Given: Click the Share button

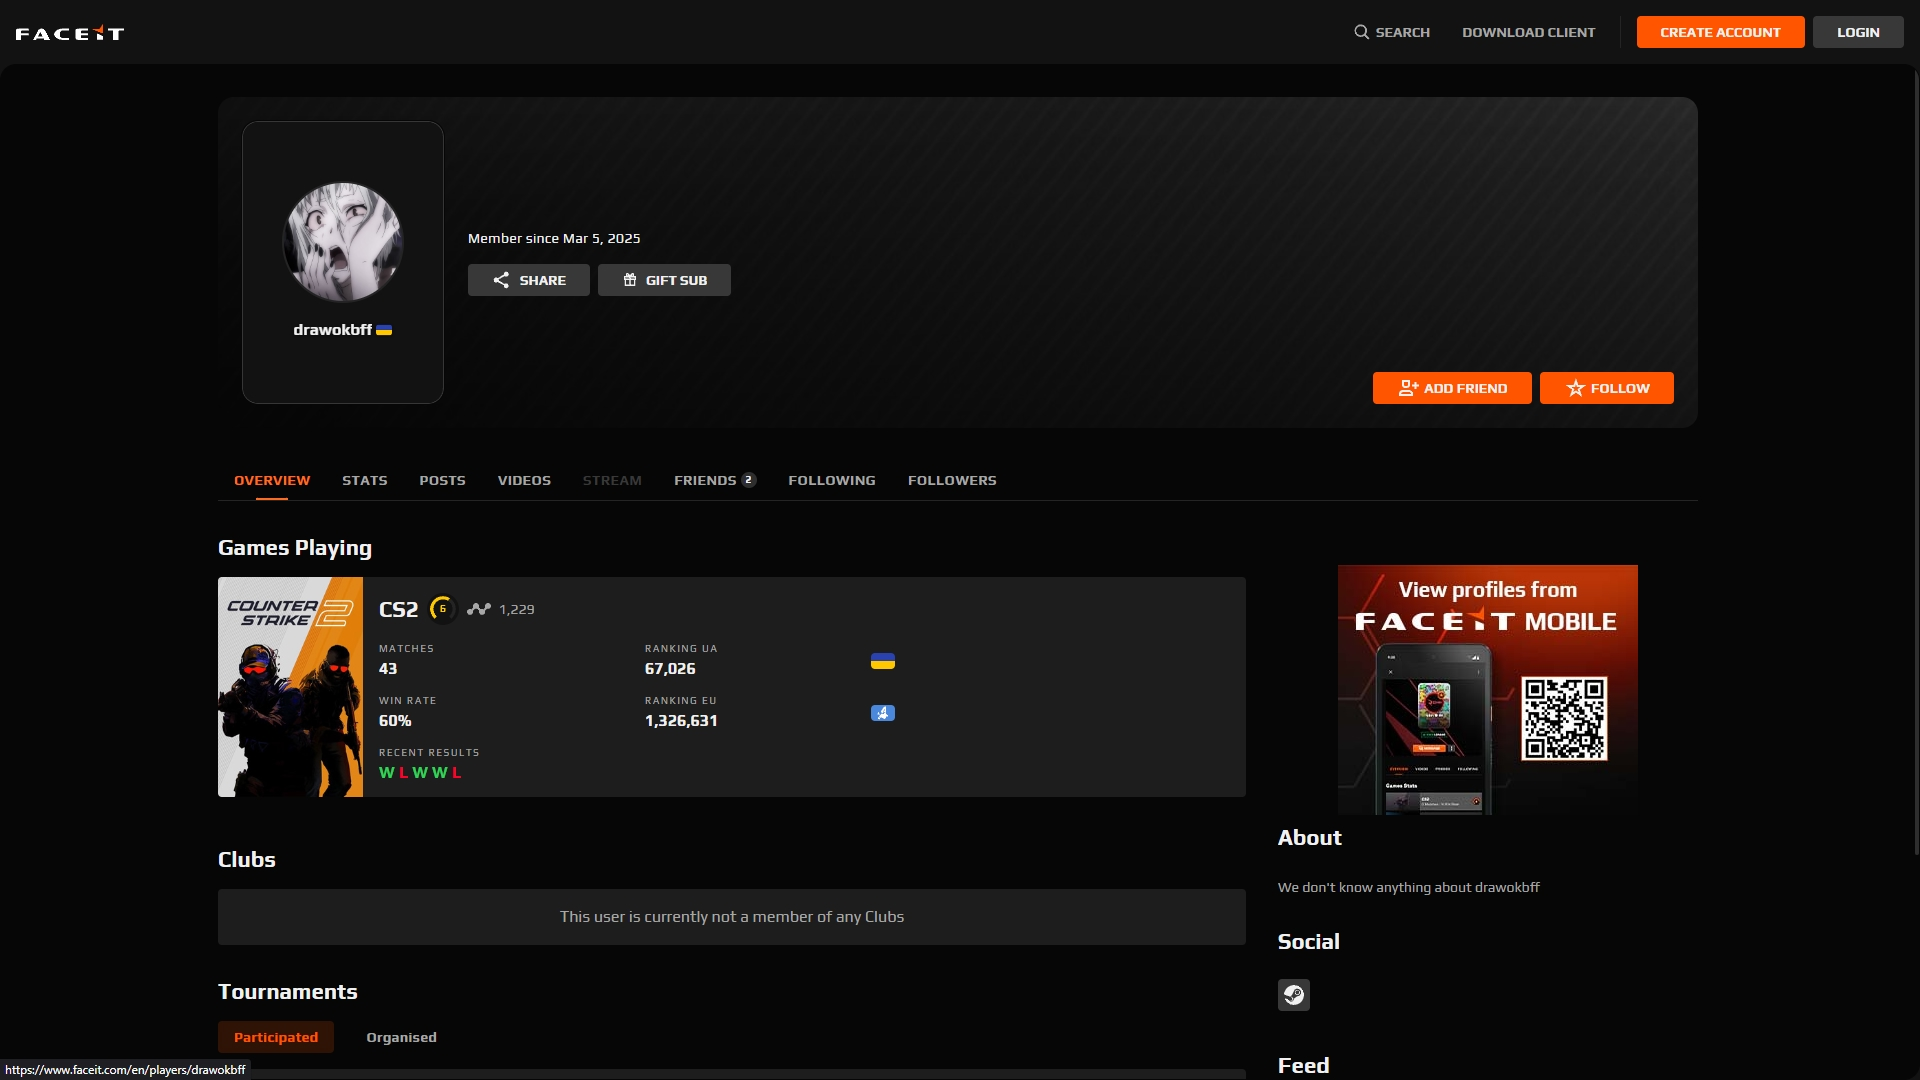Looking at the screenshot, I should [x=529, y=280].
